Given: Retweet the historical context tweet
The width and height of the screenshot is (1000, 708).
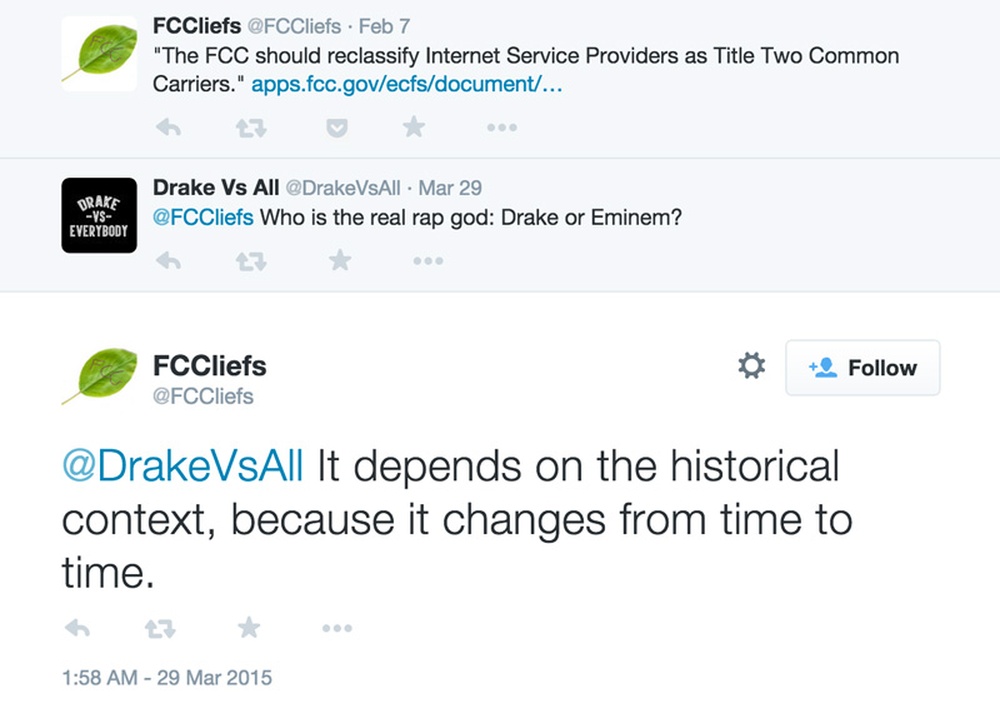Looking at the screenshot, I should [x=159, y=629].
